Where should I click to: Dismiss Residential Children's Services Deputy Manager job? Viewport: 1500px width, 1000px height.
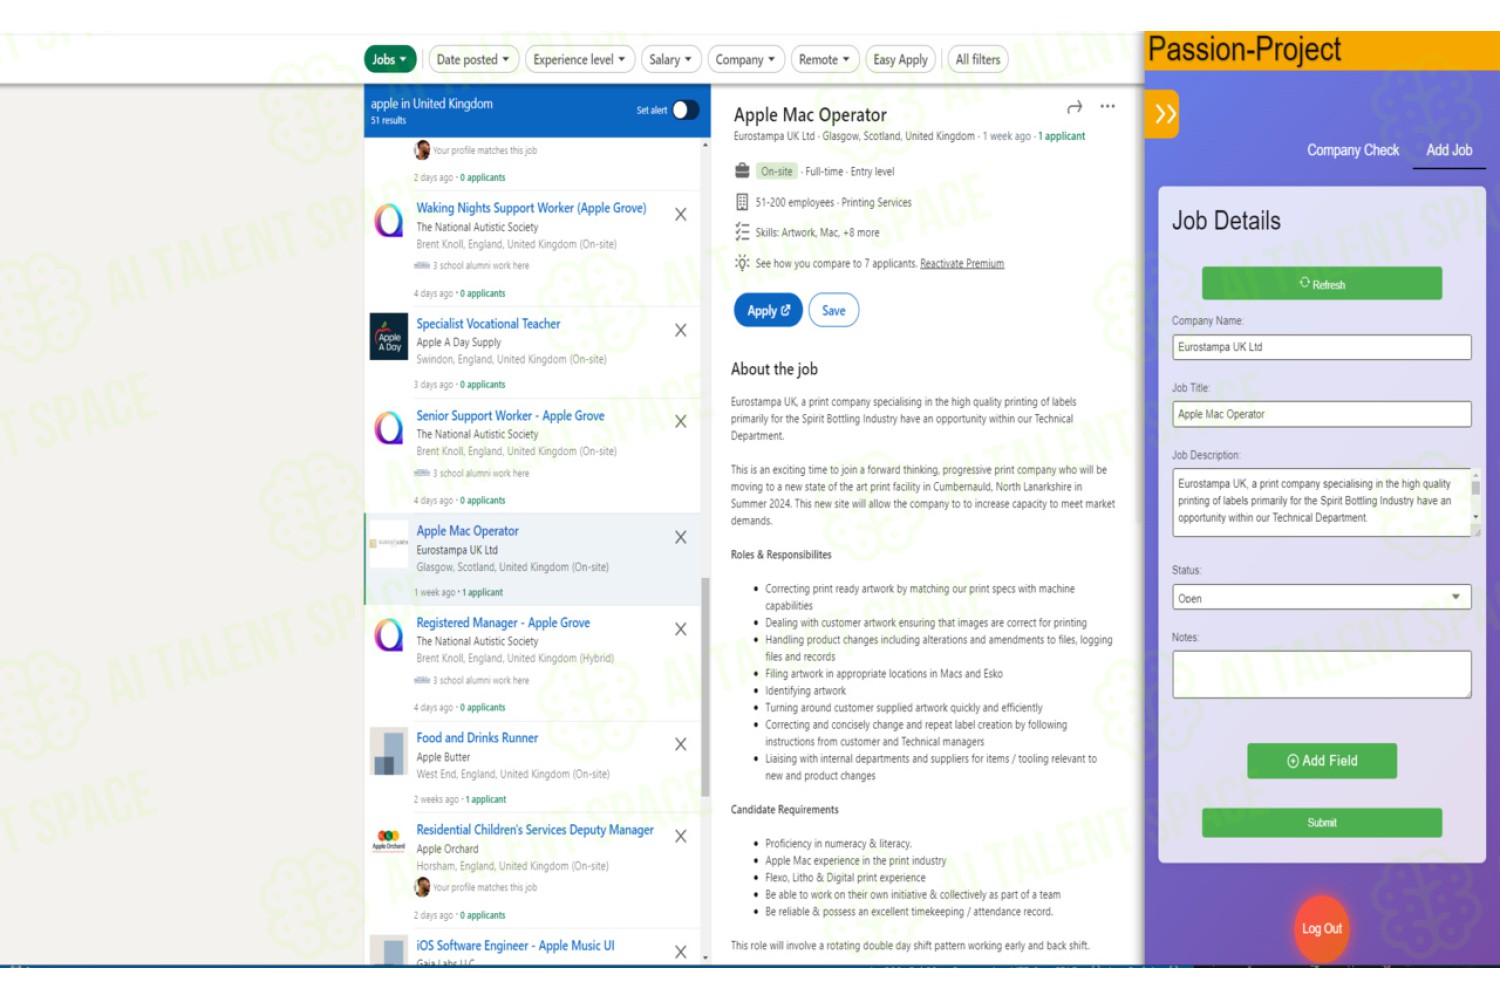(x=680, y=836)
